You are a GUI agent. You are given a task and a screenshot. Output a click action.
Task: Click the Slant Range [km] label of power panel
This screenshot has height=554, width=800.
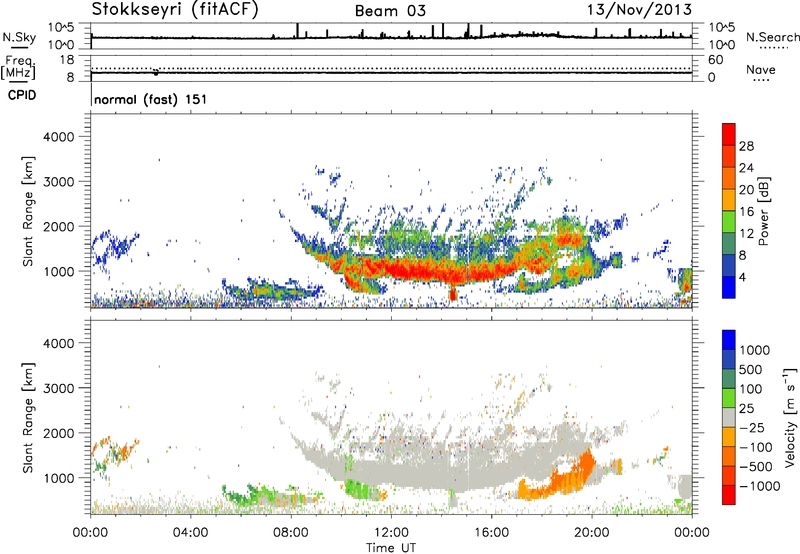click(x=28, y=211)
